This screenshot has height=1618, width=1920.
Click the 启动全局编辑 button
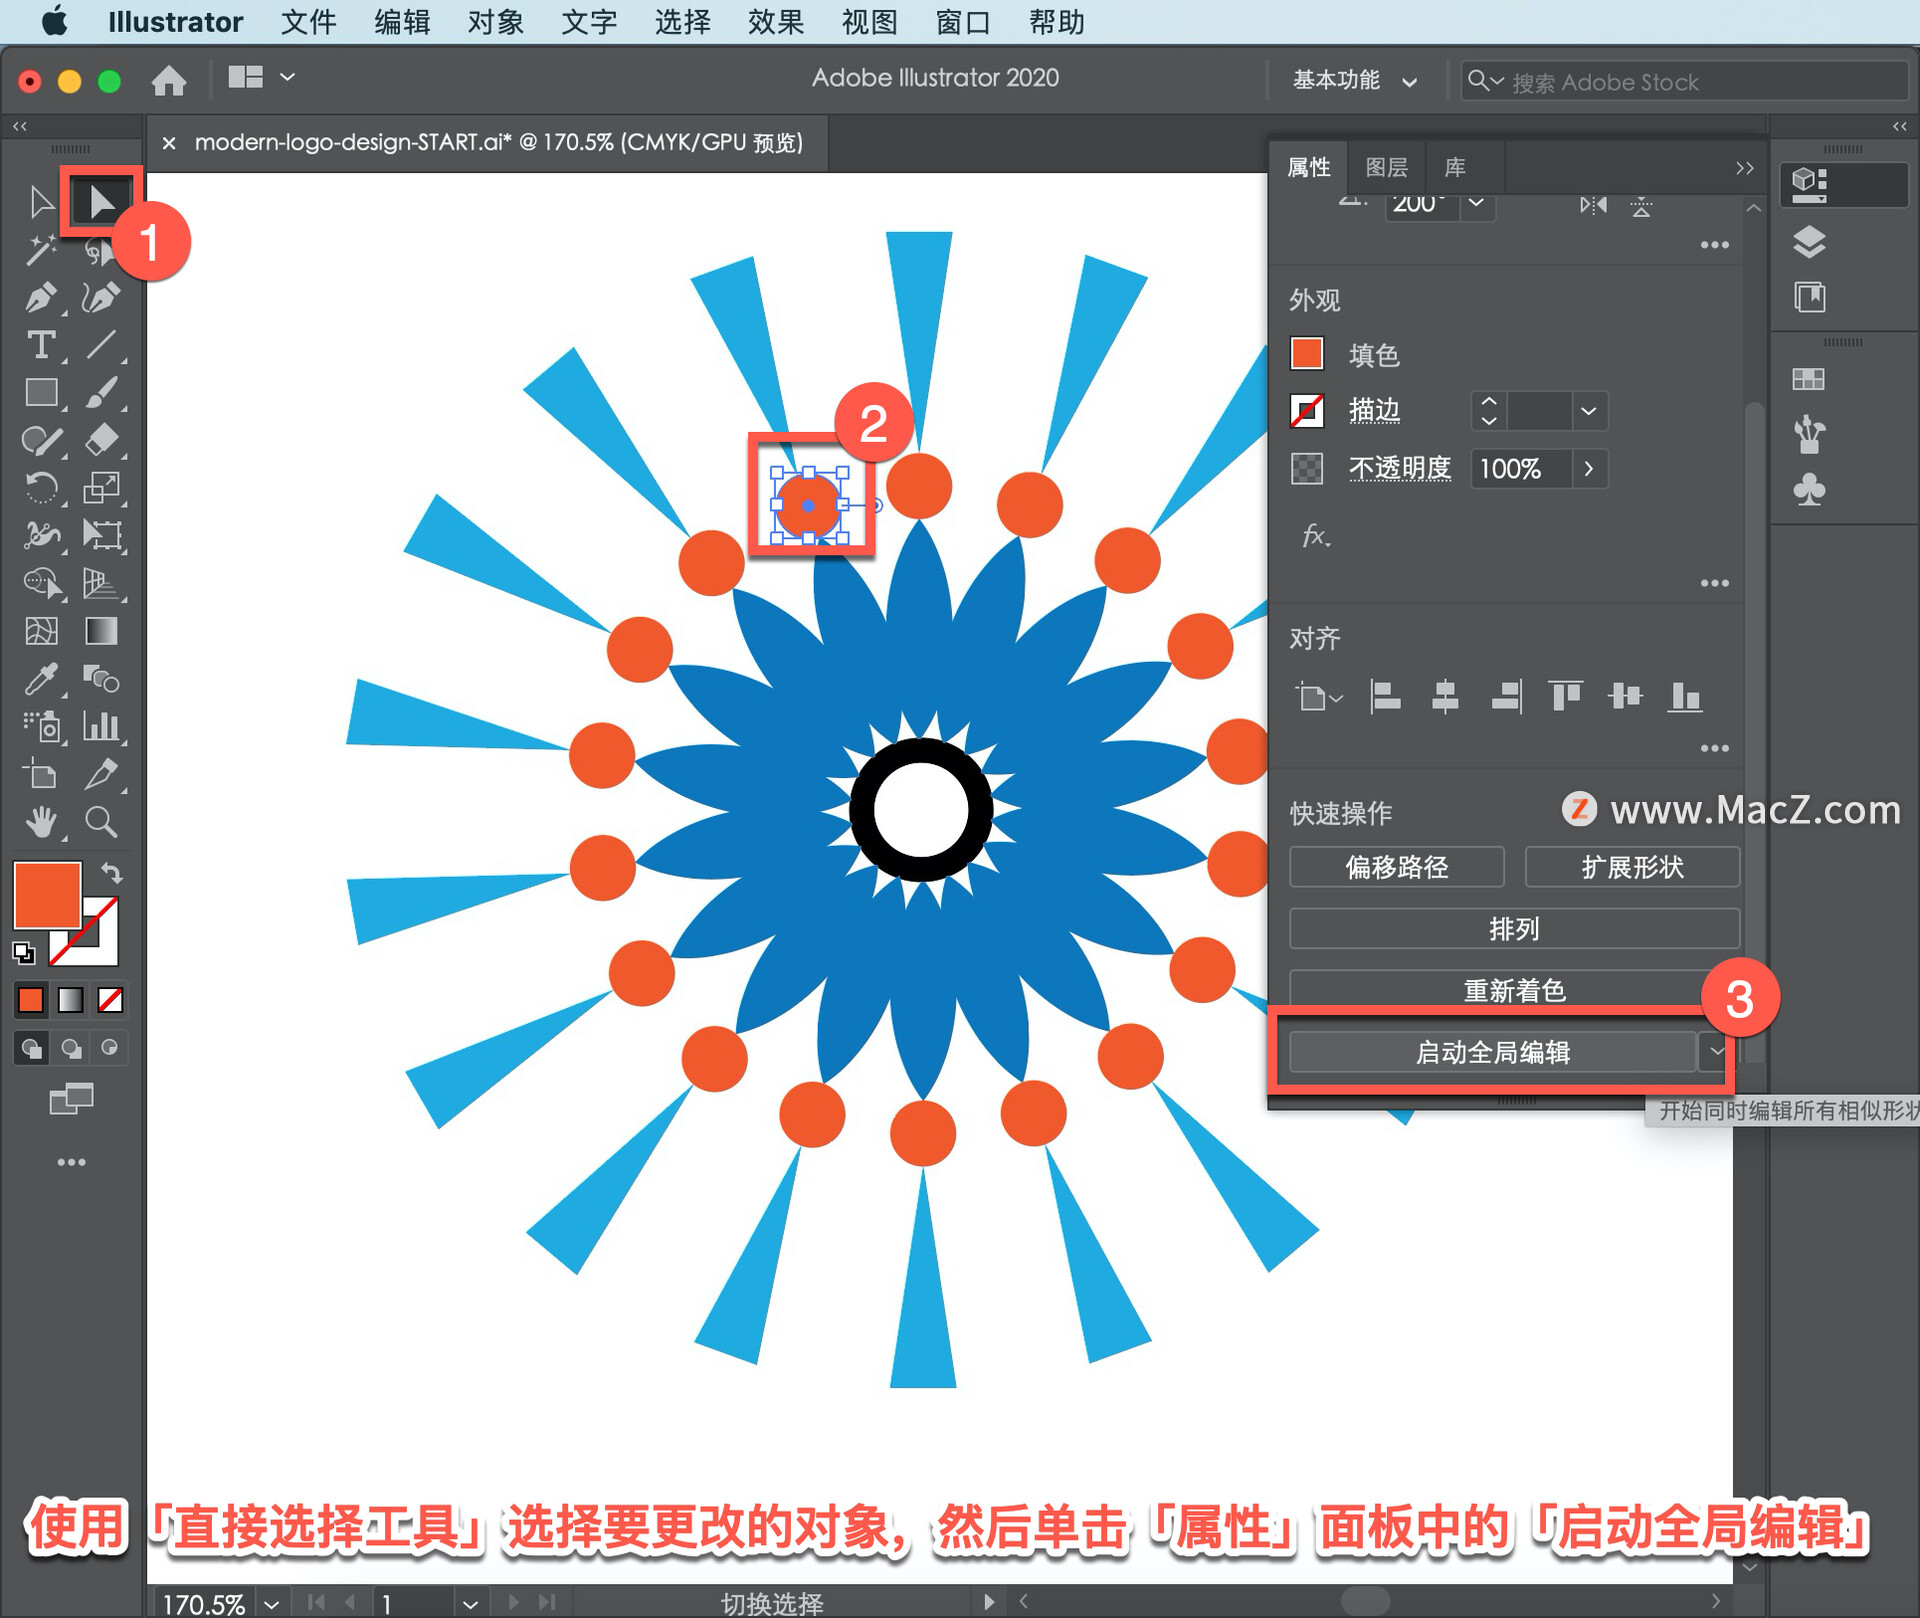click(x=1492, y=1052)
